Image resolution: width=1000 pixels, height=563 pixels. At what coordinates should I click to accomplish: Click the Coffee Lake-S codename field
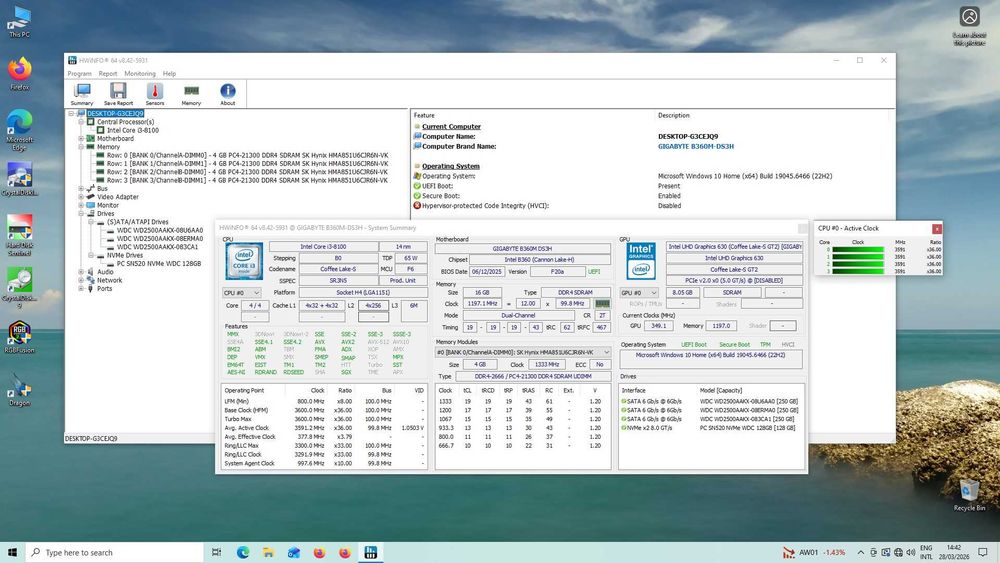(338, 269)
